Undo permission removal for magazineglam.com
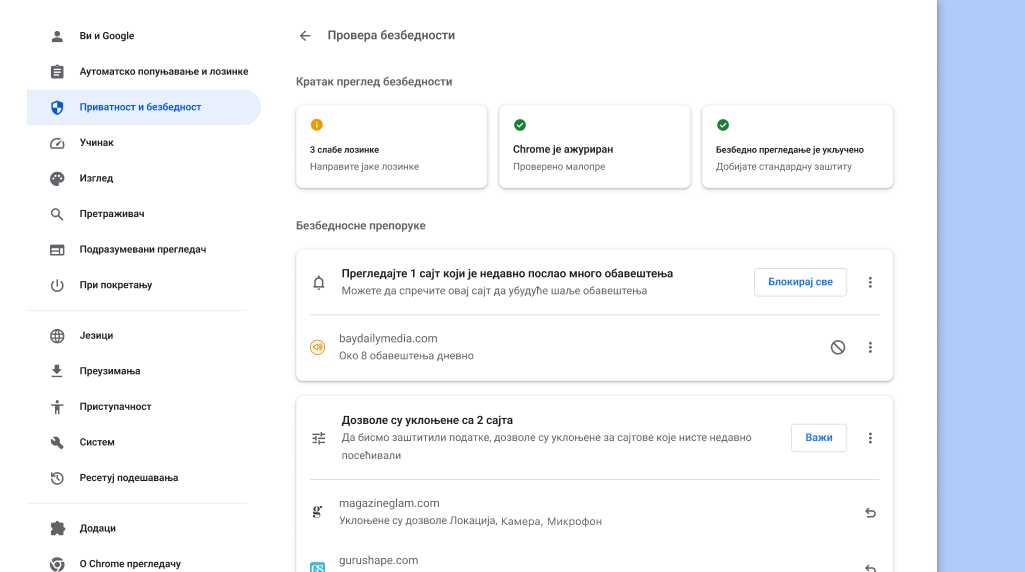Image resolution: width=1025 pixels, height=572 pixels. pyautogui.click(x=869, y=513)
